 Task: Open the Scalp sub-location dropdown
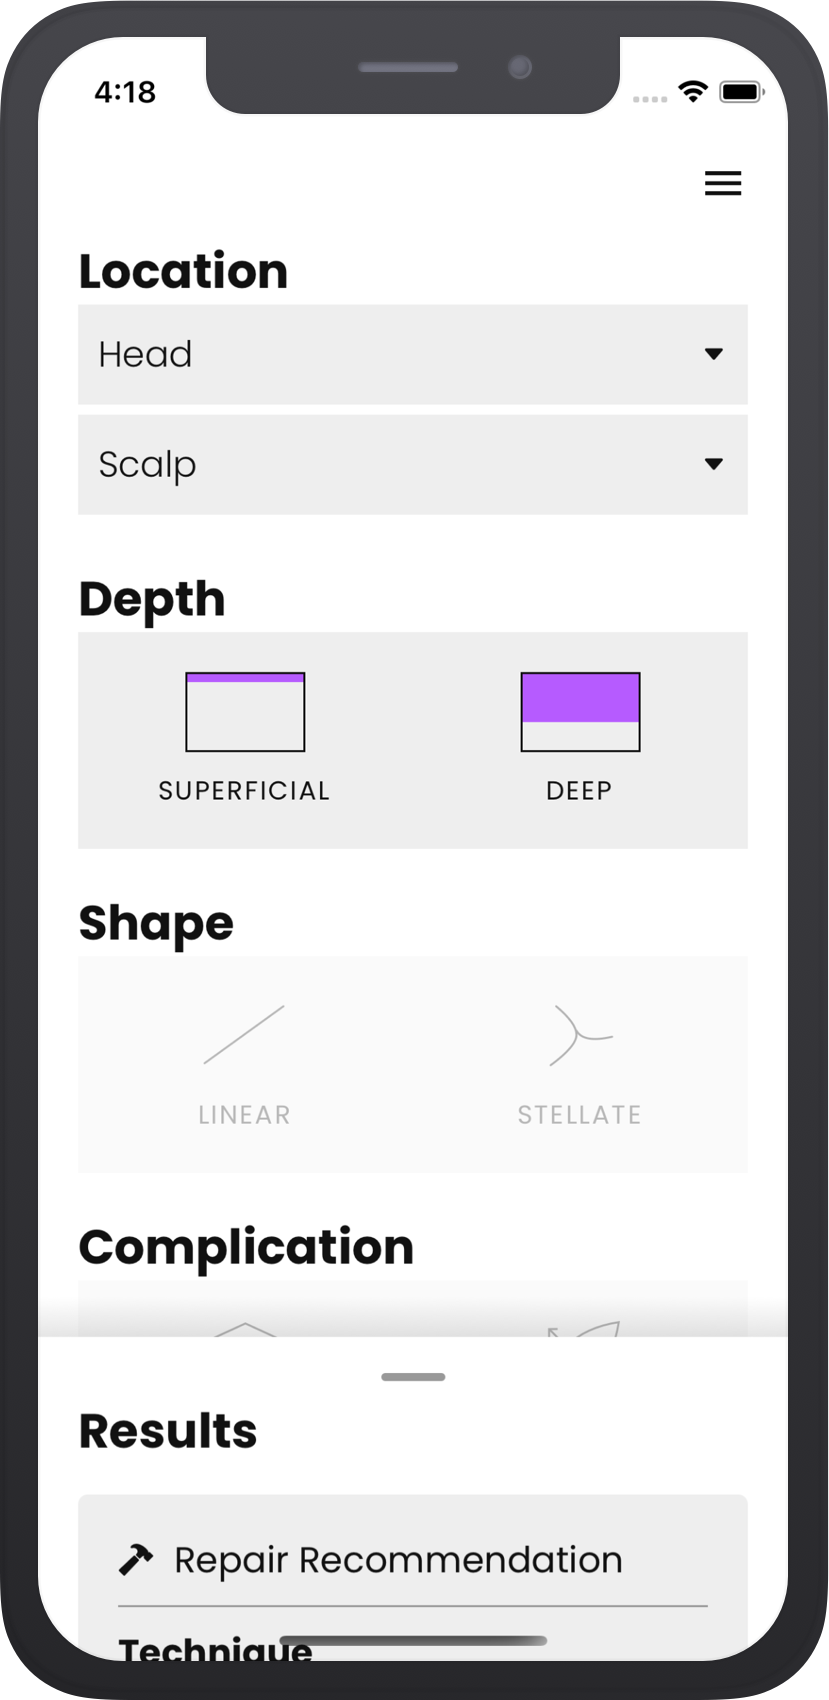point(412,464)
